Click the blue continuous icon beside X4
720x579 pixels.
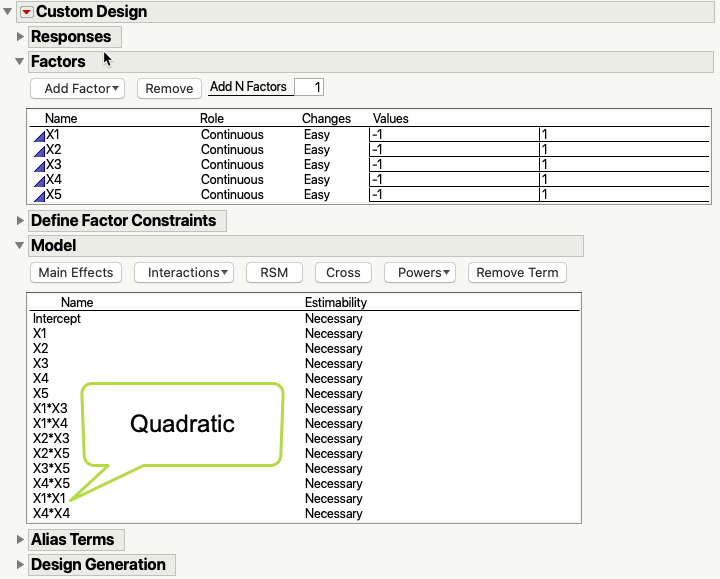[x=39, y=180]
